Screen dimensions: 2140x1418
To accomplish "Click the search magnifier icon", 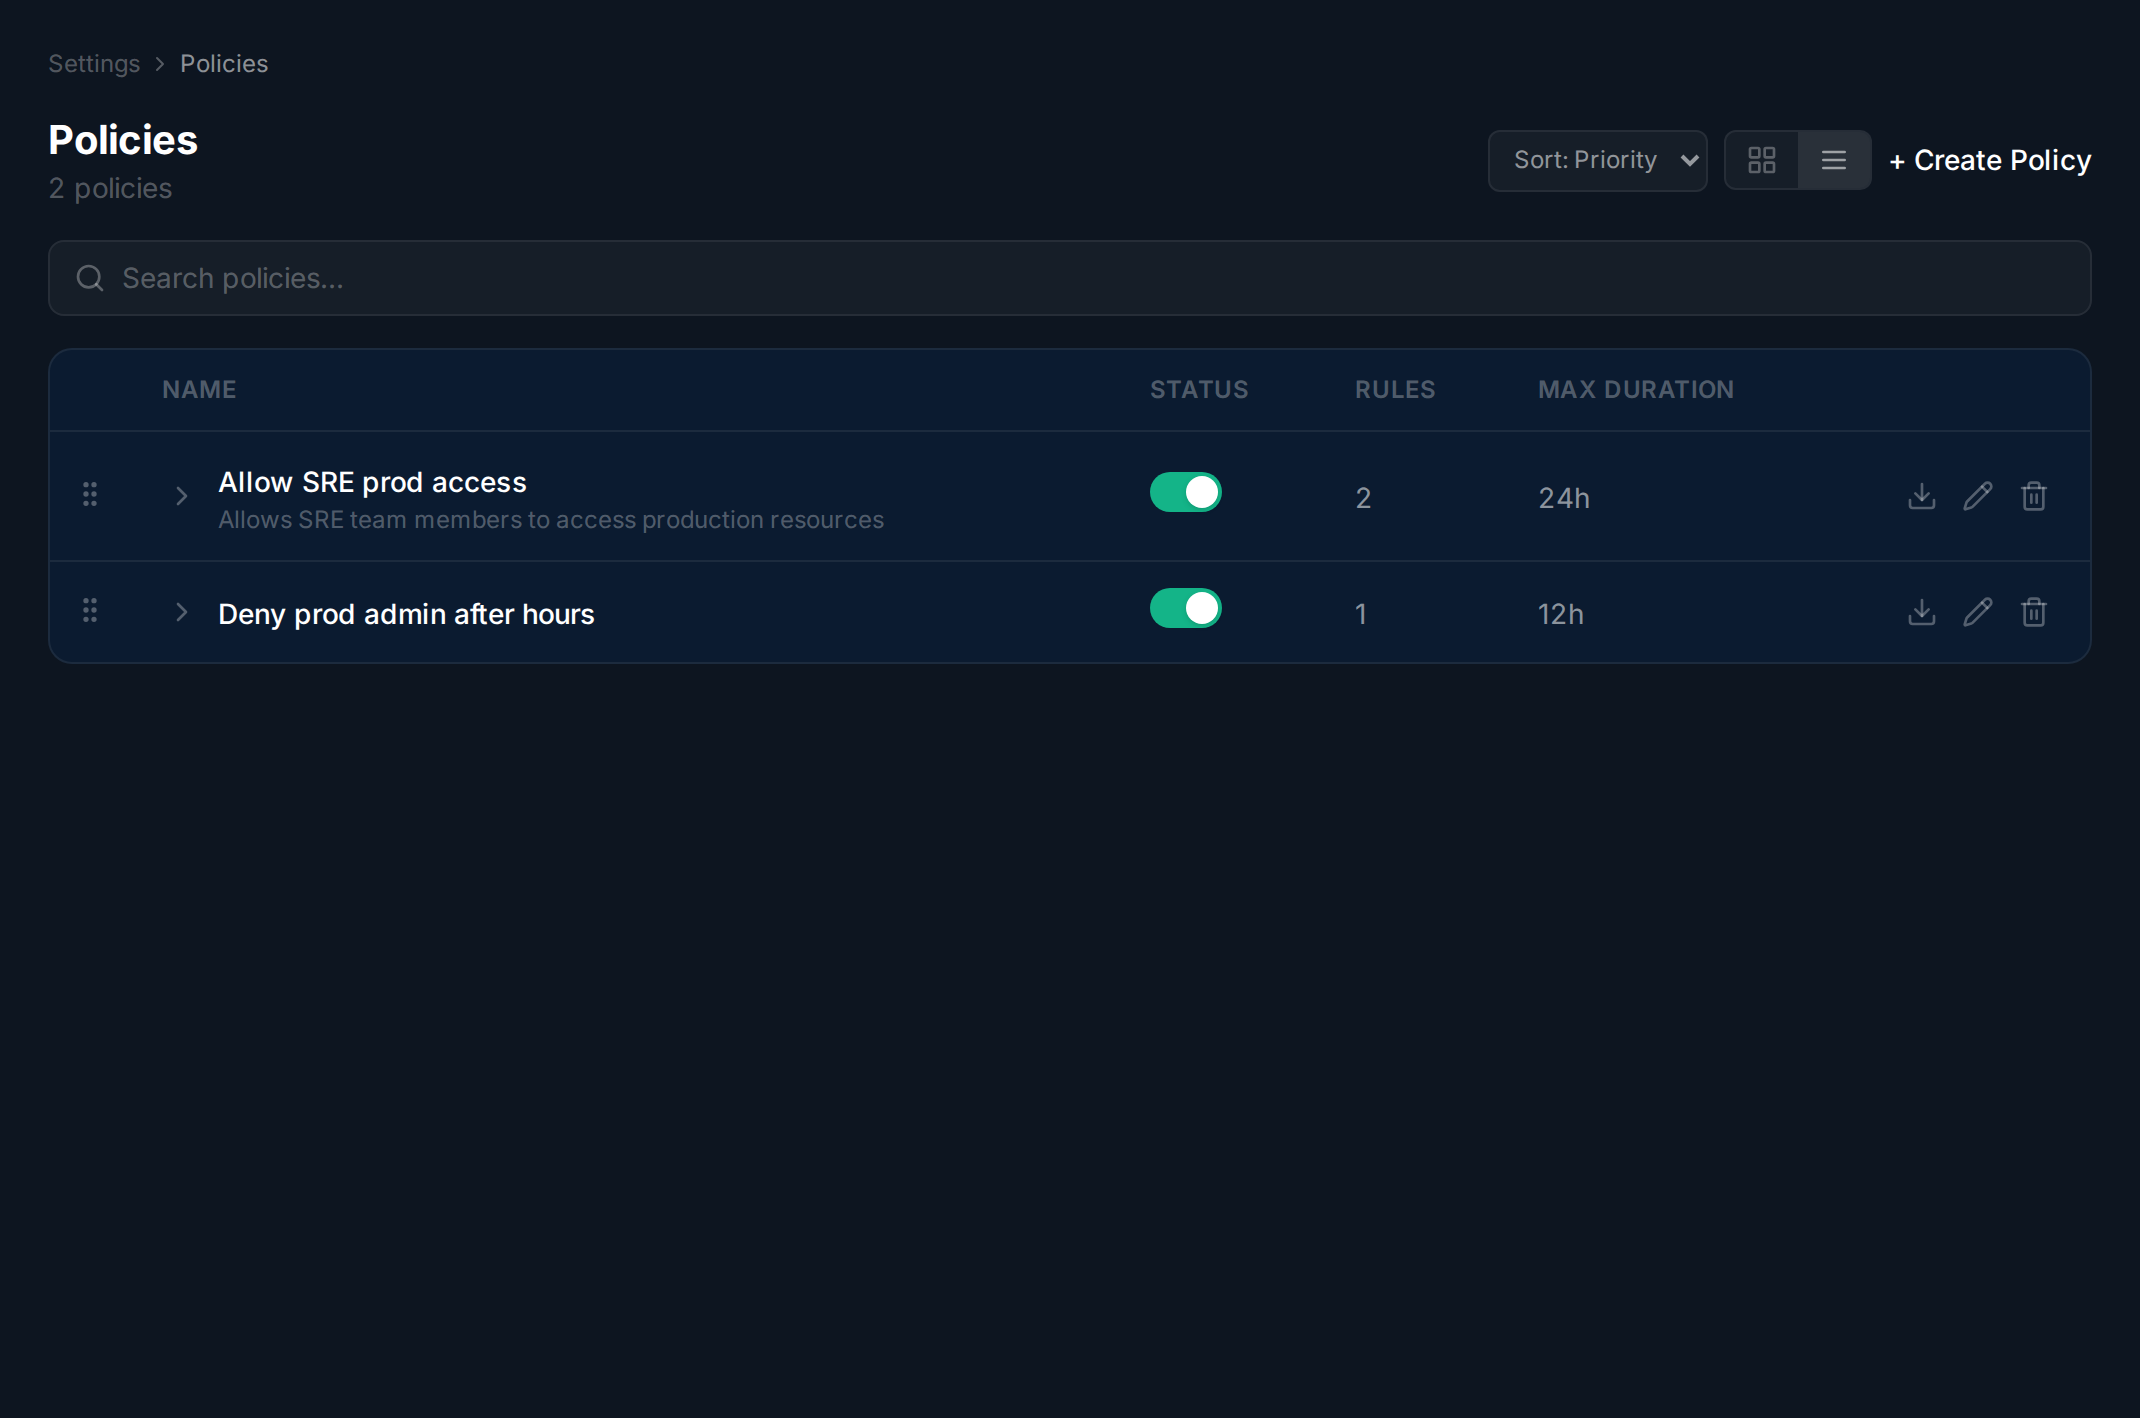I will pos(90,278).
